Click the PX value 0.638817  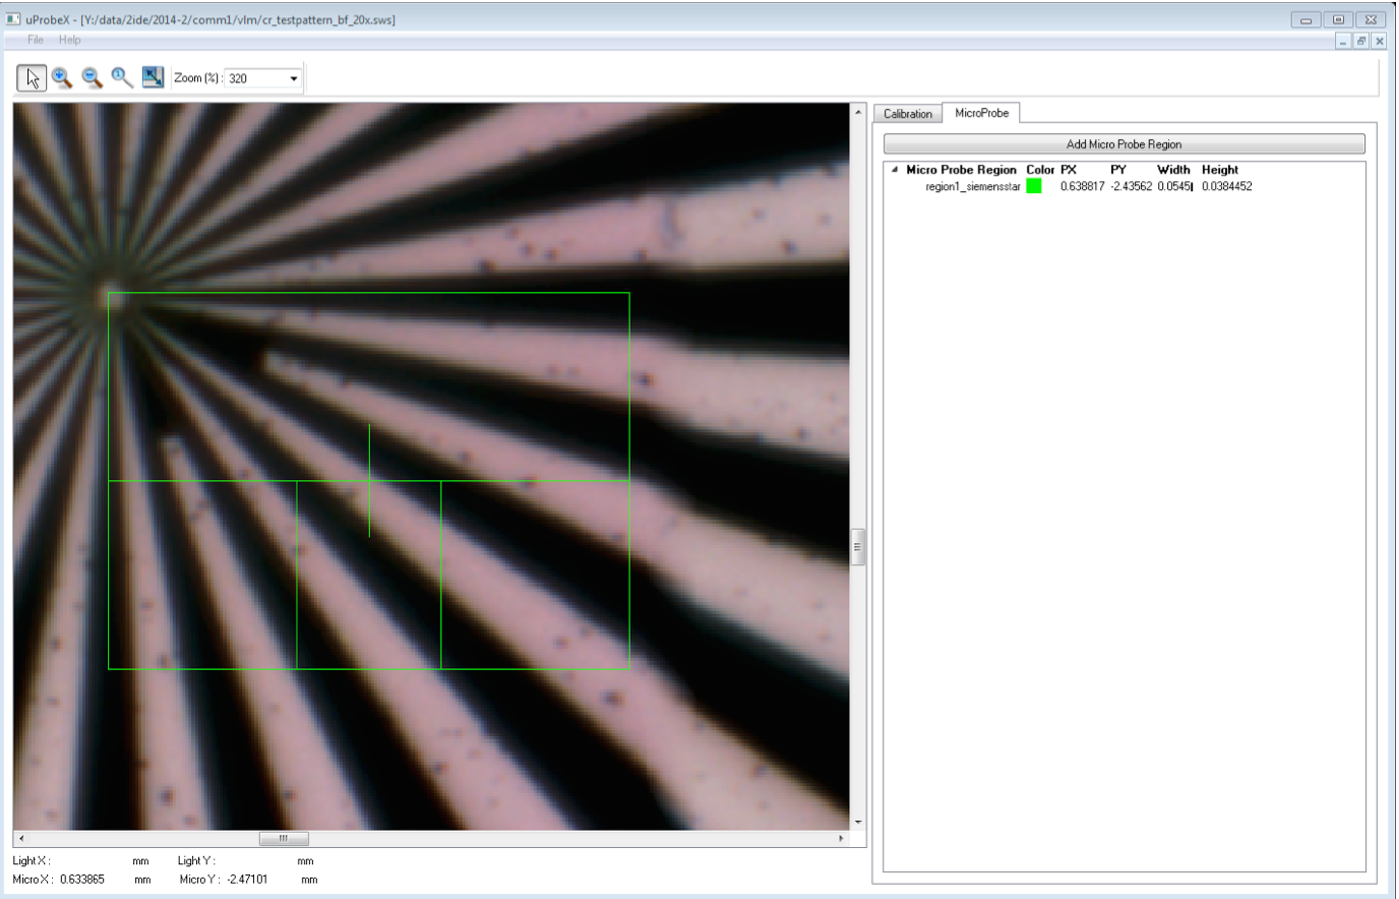point(1082,187)
